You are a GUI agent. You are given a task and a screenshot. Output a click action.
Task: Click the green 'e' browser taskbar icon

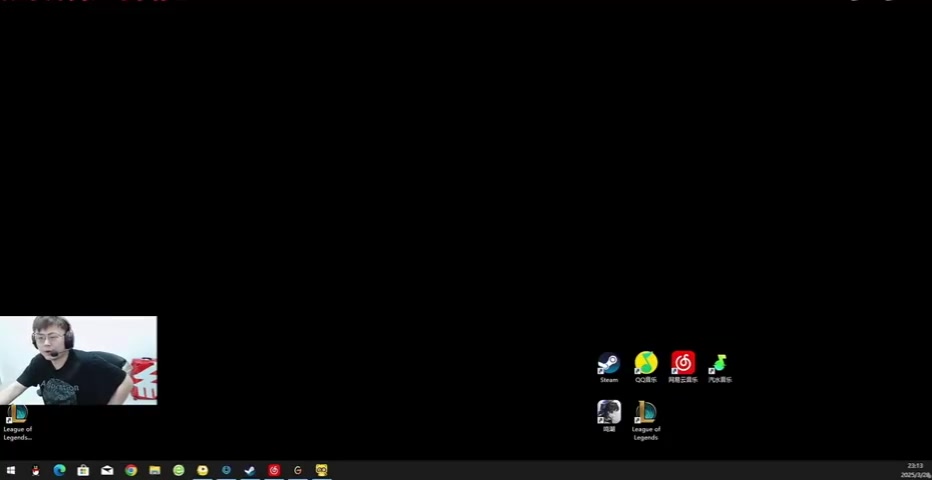coord(179,470)
